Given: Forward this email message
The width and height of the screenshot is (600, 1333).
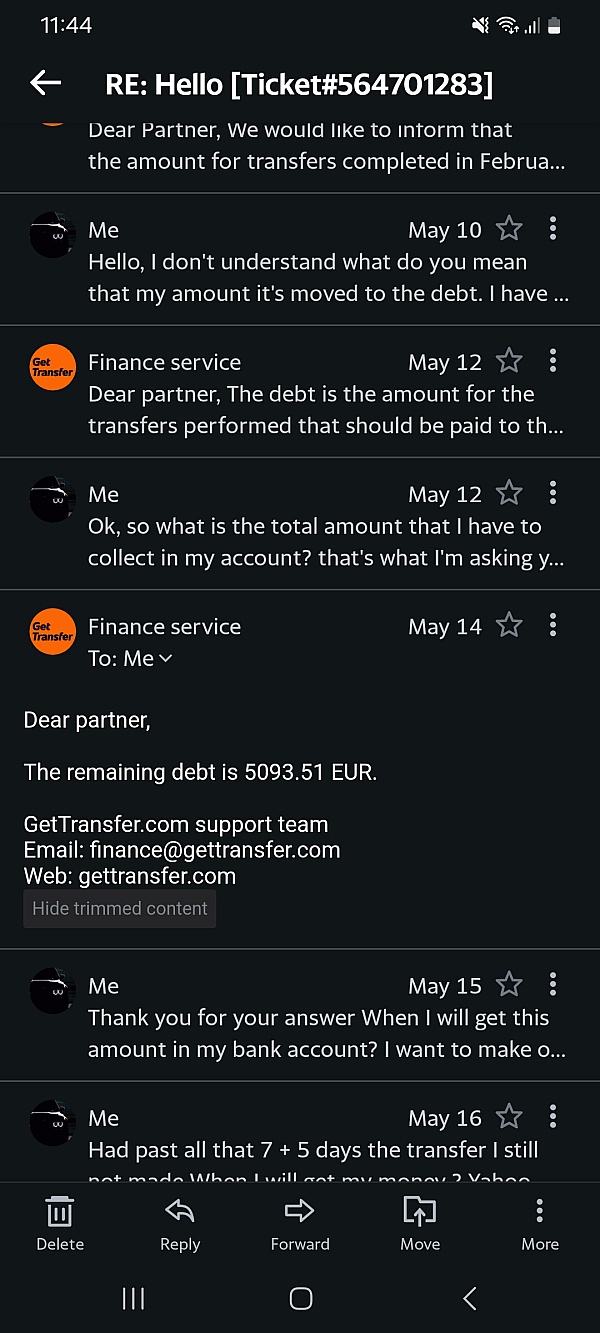Looking at the screenshot, I should point(300,1223).
